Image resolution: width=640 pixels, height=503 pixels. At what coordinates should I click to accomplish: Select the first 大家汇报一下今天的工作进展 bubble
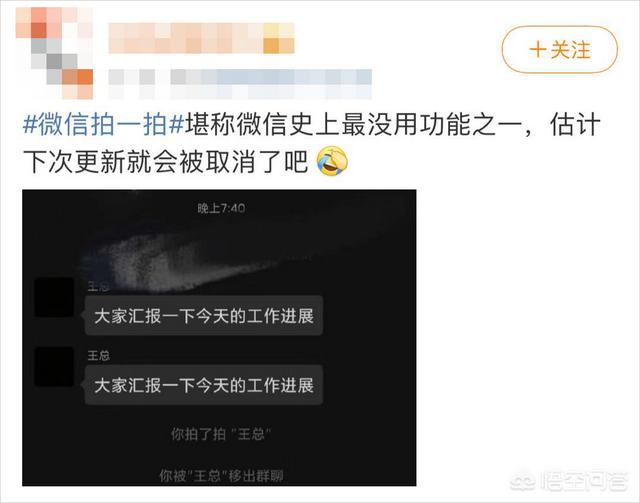pos(204,316)
